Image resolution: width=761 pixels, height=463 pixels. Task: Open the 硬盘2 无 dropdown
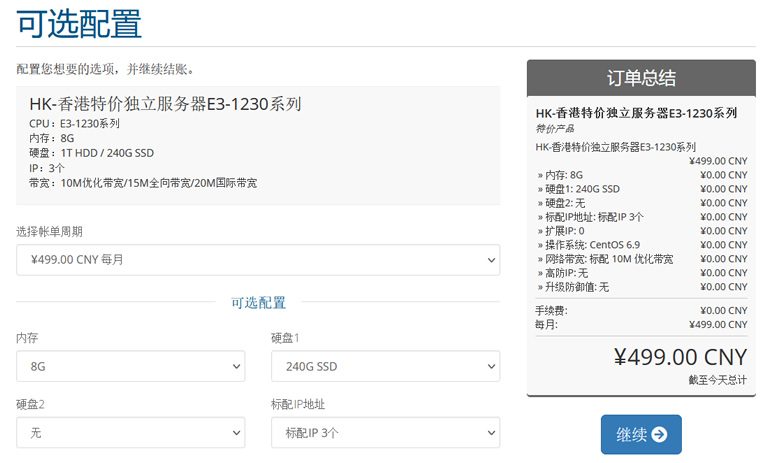[131, 432]
